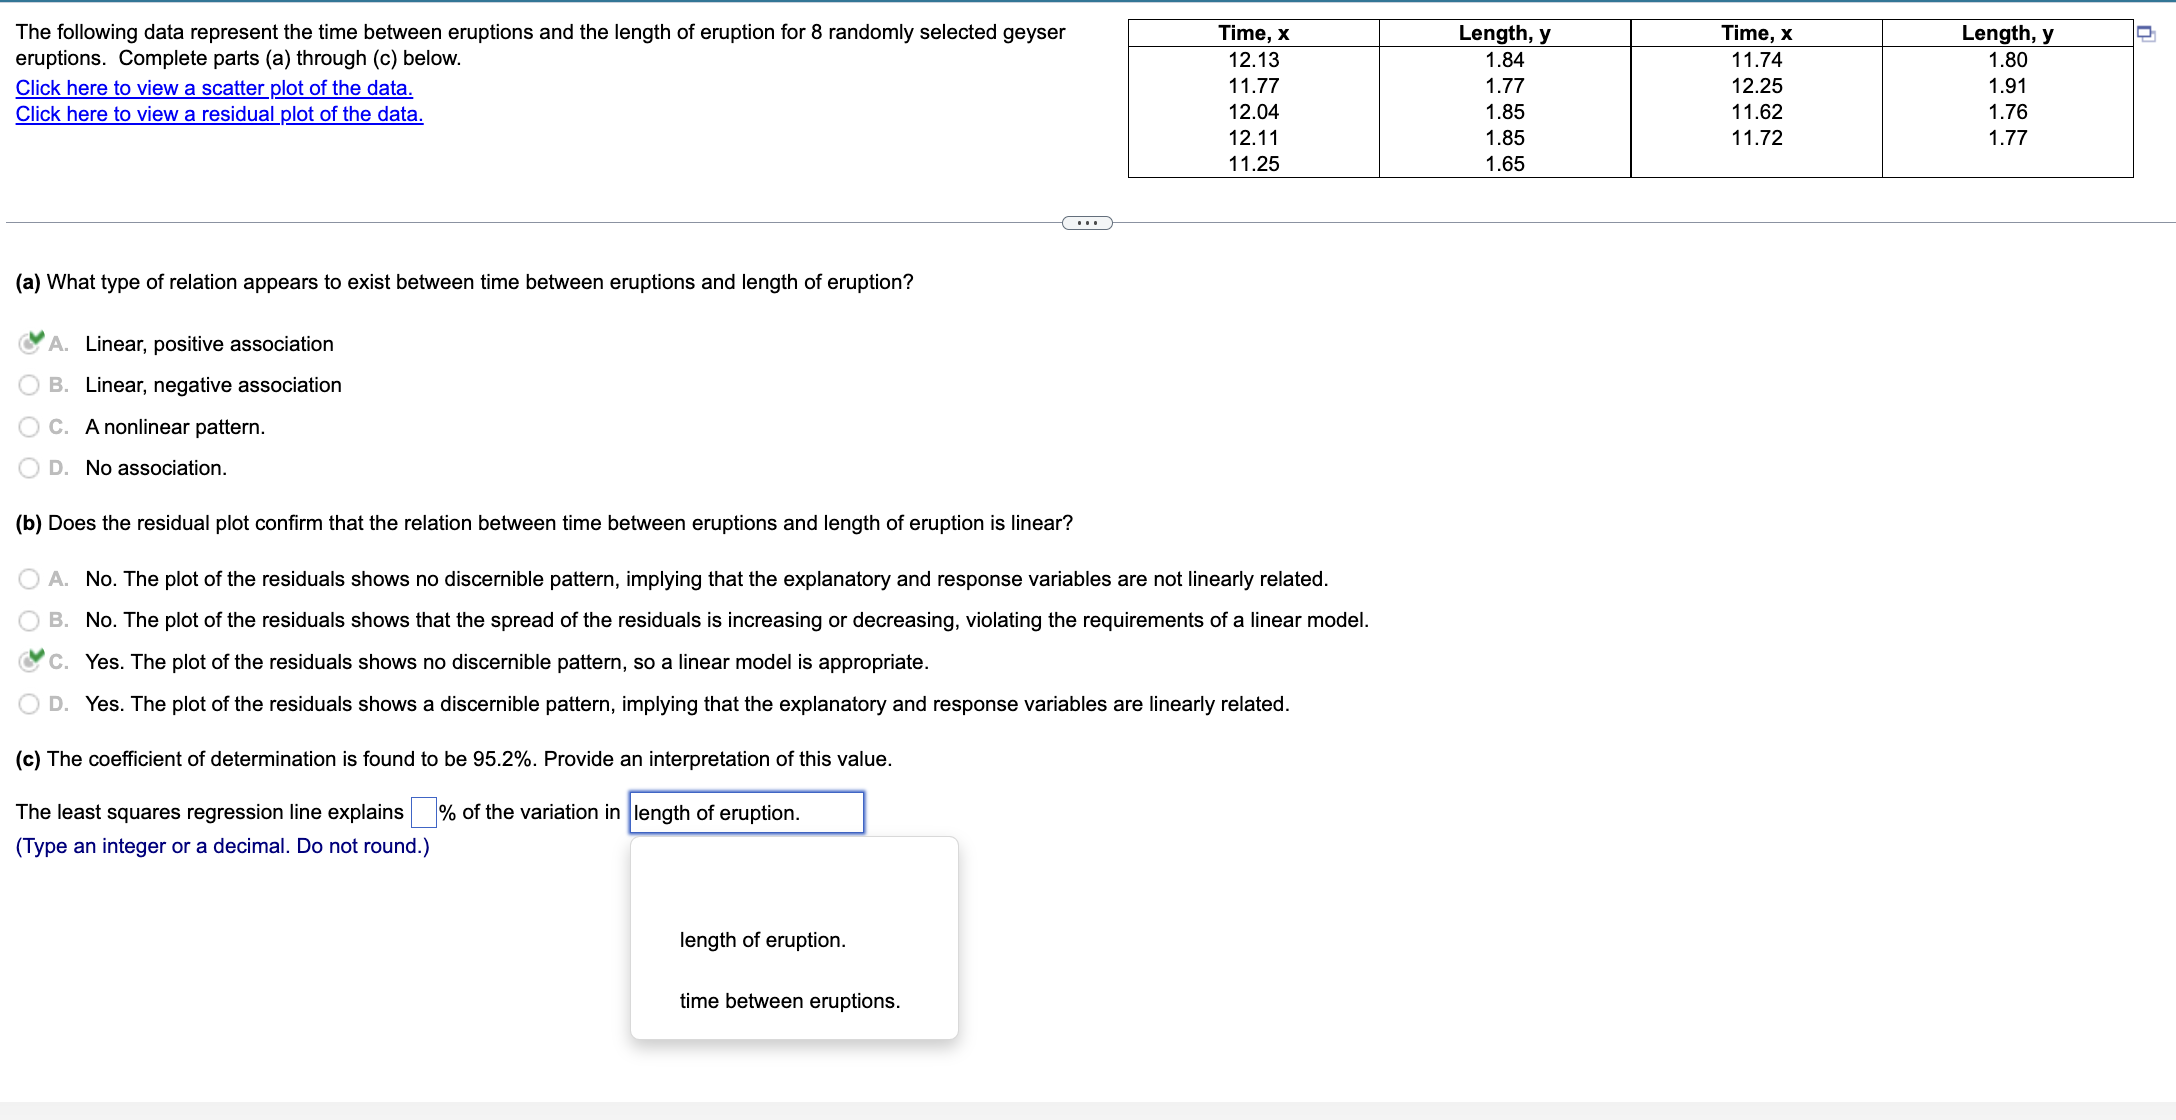Open the residual plot of the data

(x=218, y=114)
